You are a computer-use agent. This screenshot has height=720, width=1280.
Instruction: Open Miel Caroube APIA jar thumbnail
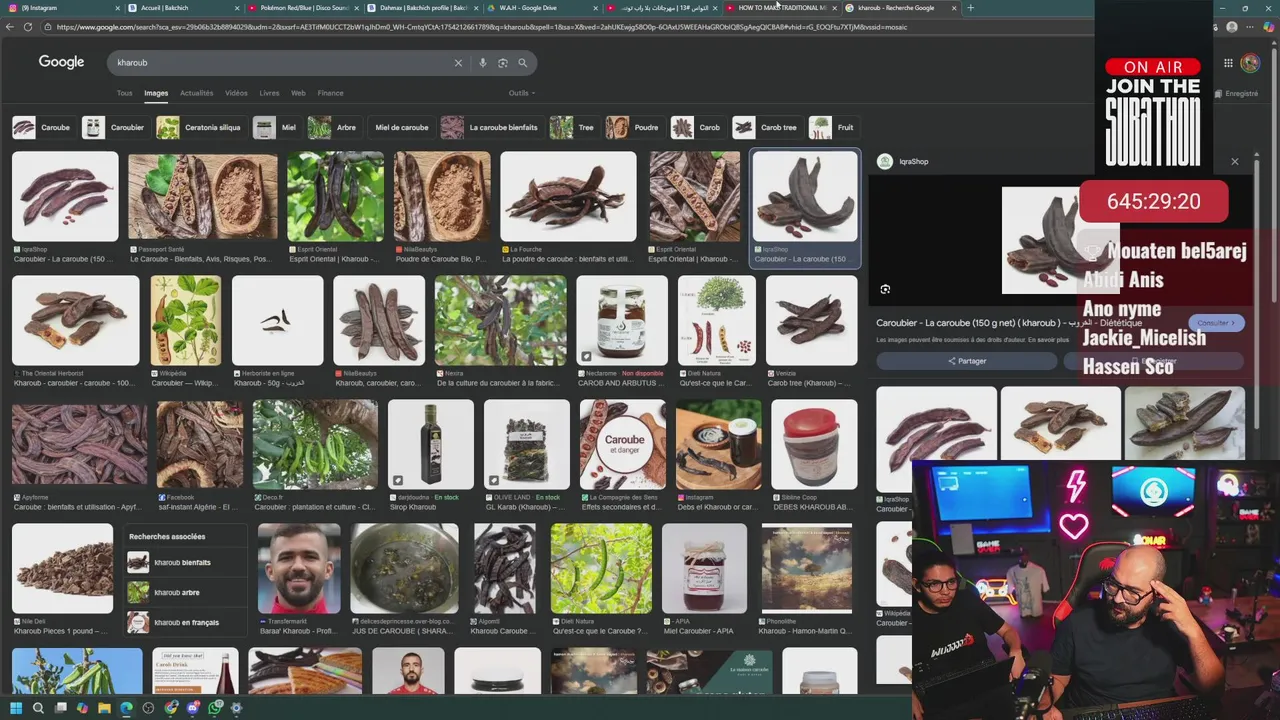point(704,569)
